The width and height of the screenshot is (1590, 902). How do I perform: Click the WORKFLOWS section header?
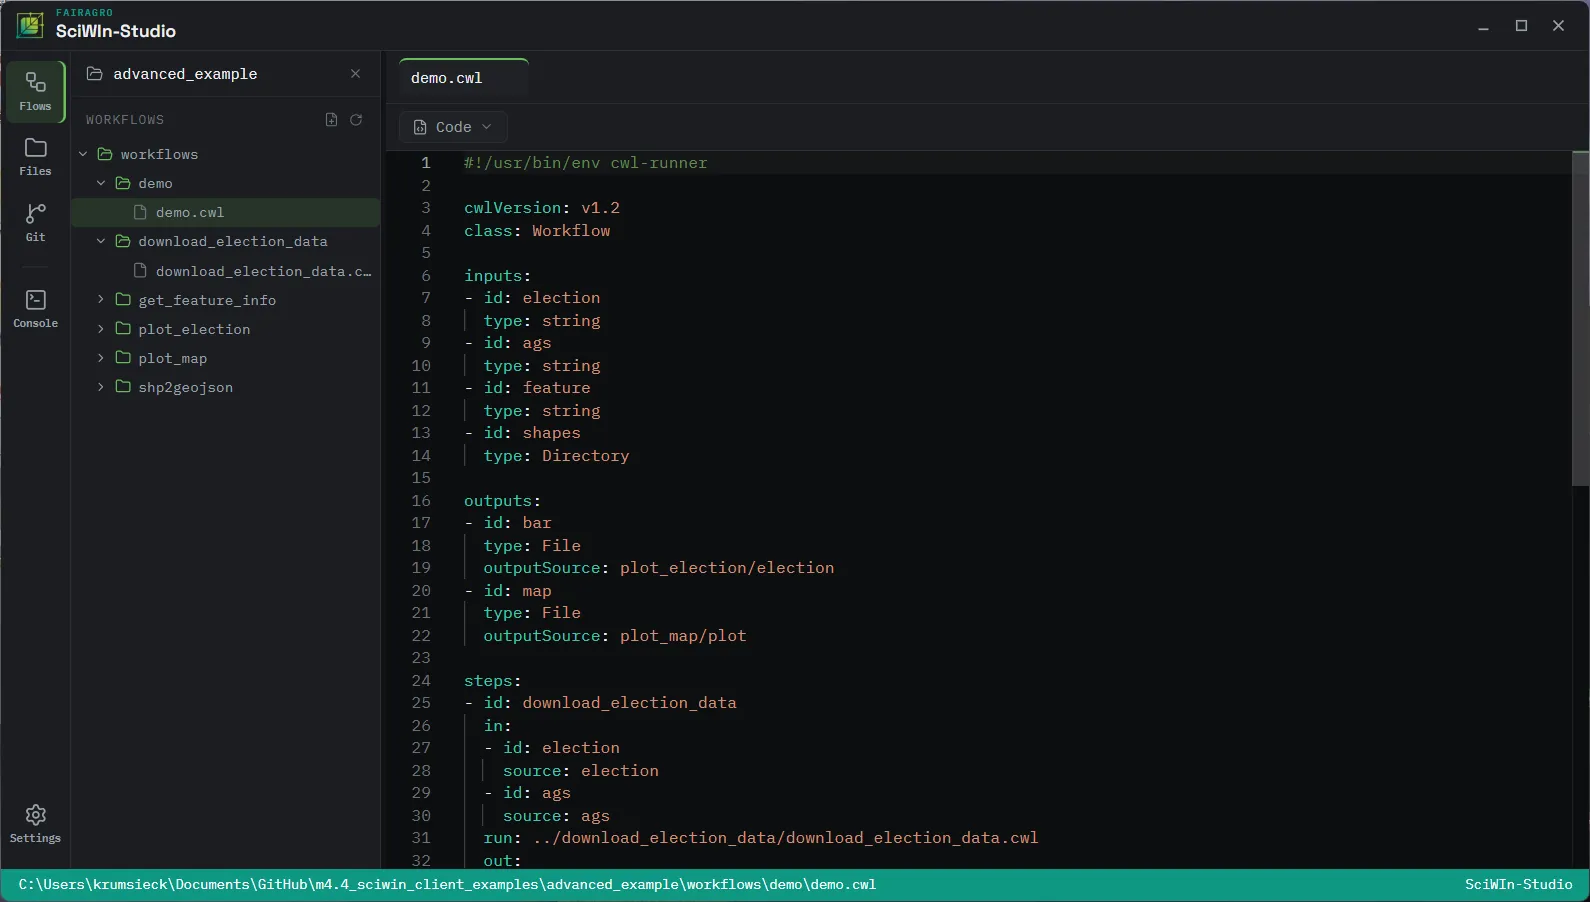click(125, 120)
